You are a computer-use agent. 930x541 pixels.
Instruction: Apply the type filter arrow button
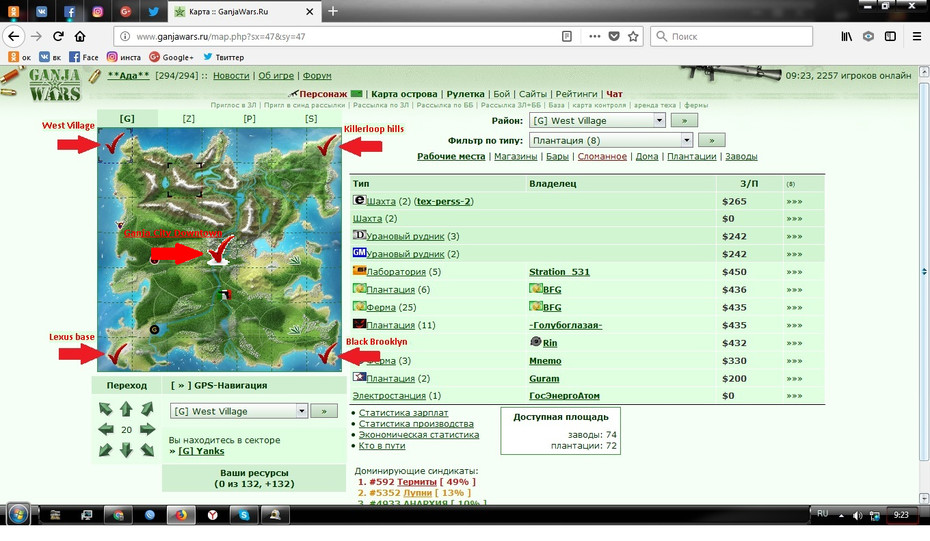pos(712,140)
